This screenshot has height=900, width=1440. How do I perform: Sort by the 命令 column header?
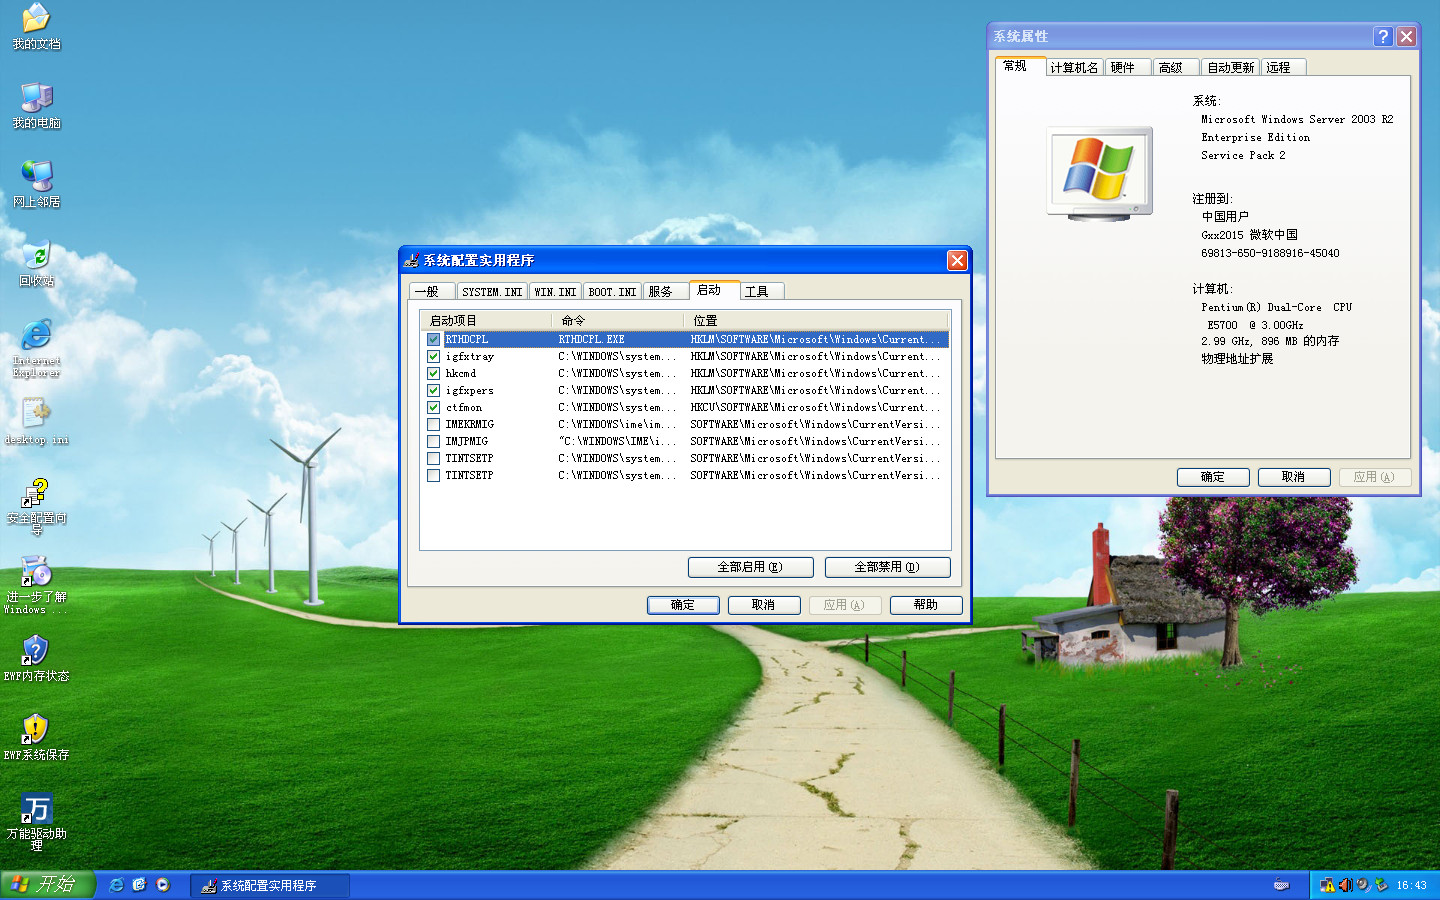pyautogui.click(x=617, y=321)
